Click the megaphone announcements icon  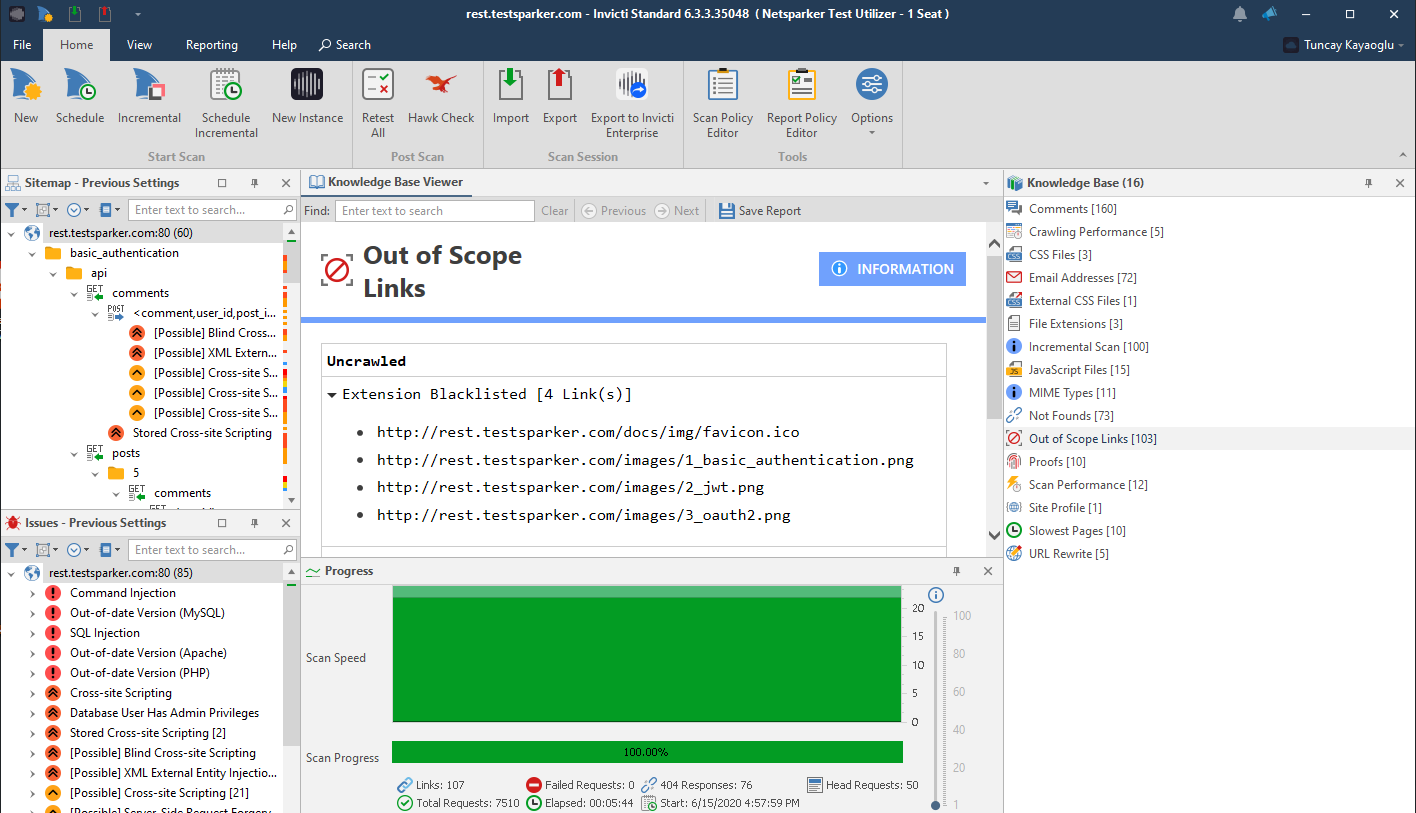1270,14
